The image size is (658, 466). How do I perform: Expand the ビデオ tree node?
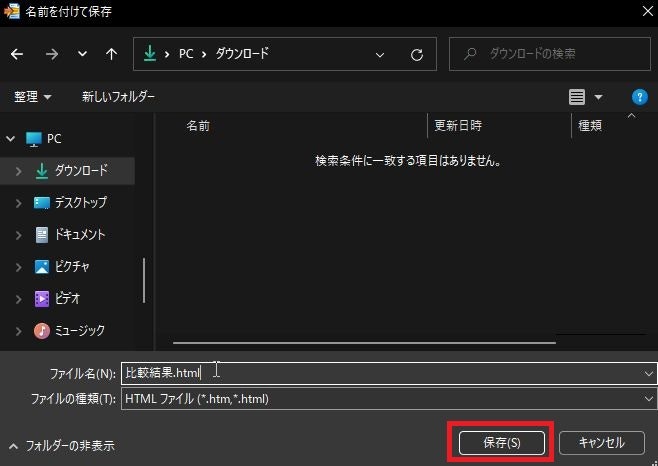18,299
